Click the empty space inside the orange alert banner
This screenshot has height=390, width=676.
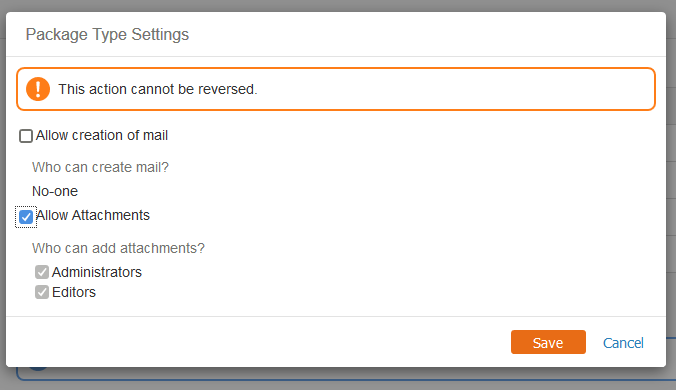[453, 89]
